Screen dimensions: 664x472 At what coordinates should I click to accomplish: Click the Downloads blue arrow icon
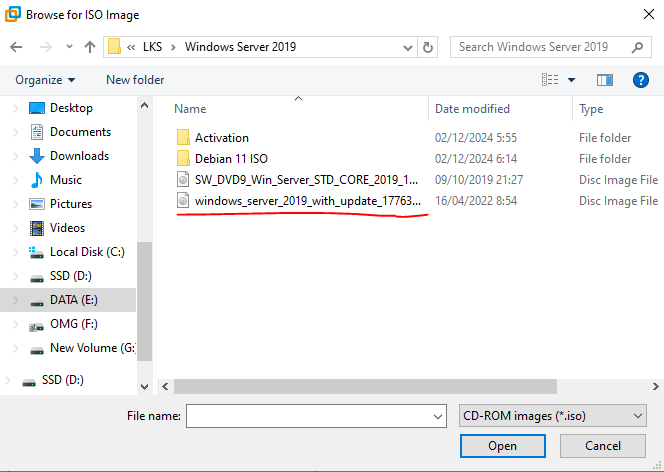pyautogui.click(x=37, y=156)
